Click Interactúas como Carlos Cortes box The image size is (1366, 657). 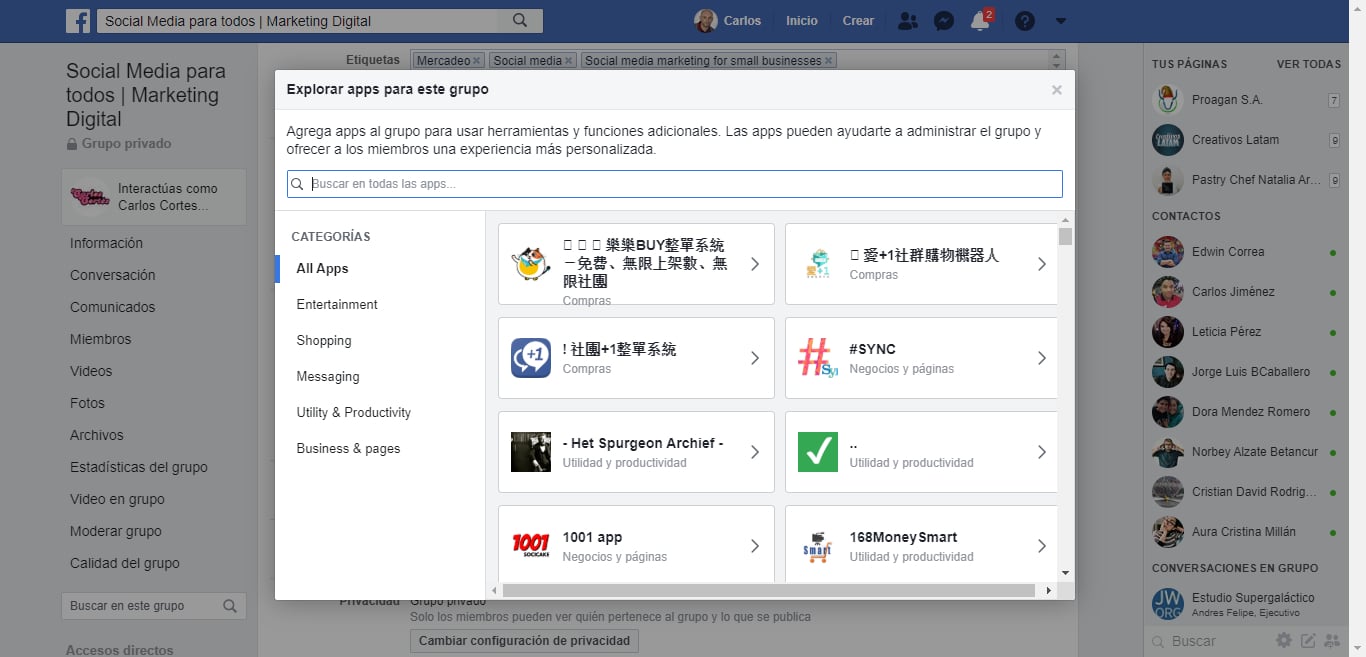[x=153, y=197]
